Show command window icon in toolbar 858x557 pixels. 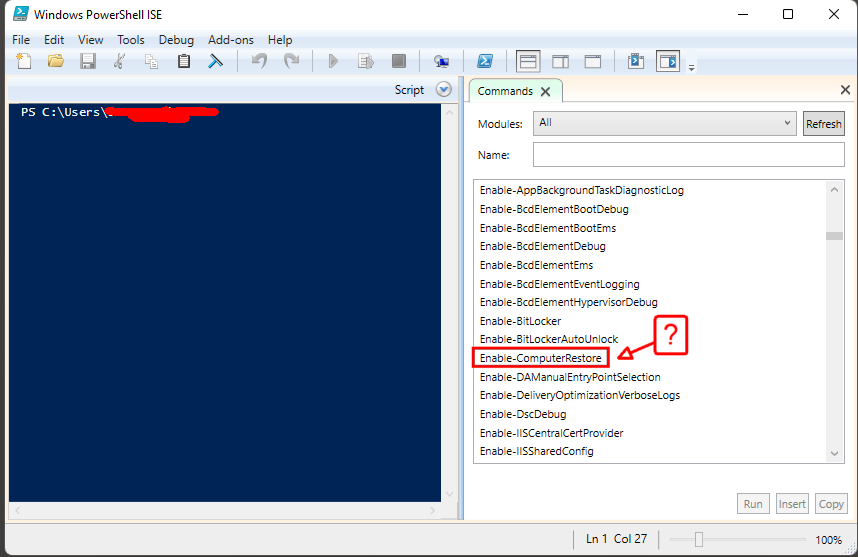tap(636, 61)
